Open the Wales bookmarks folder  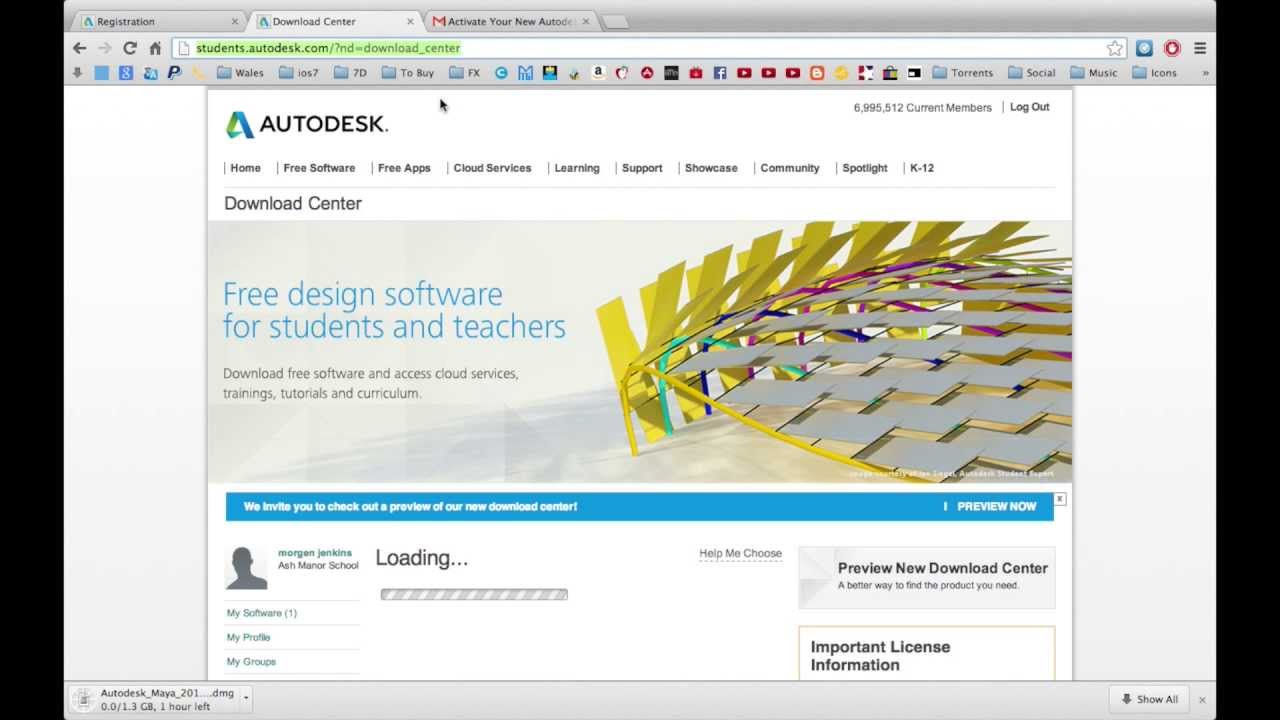pos(240,73)
